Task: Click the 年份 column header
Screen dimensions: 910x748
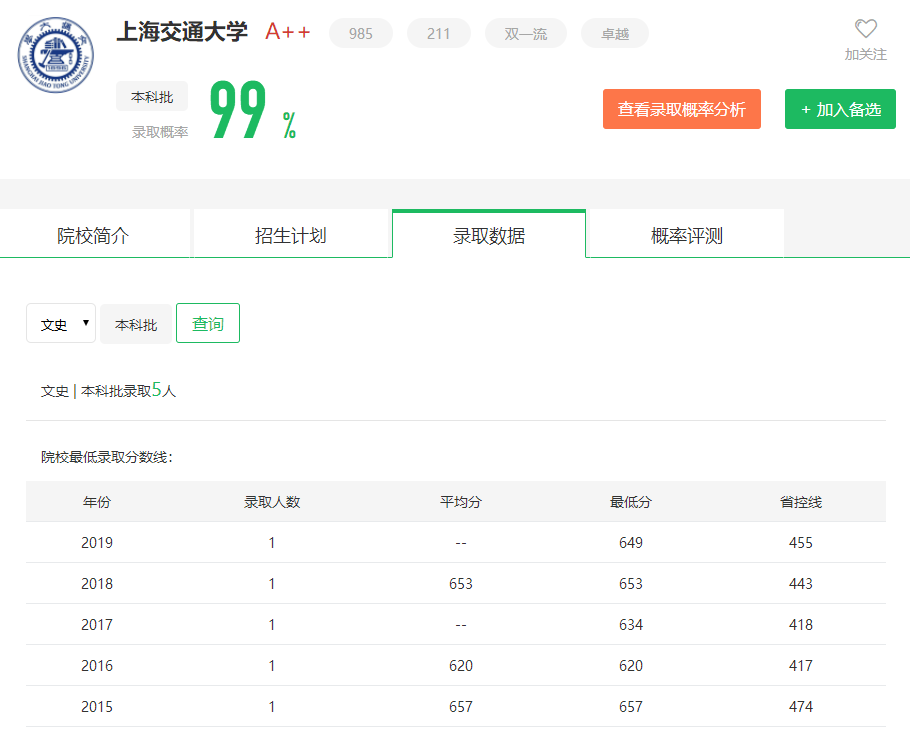Action: point(97,501)
